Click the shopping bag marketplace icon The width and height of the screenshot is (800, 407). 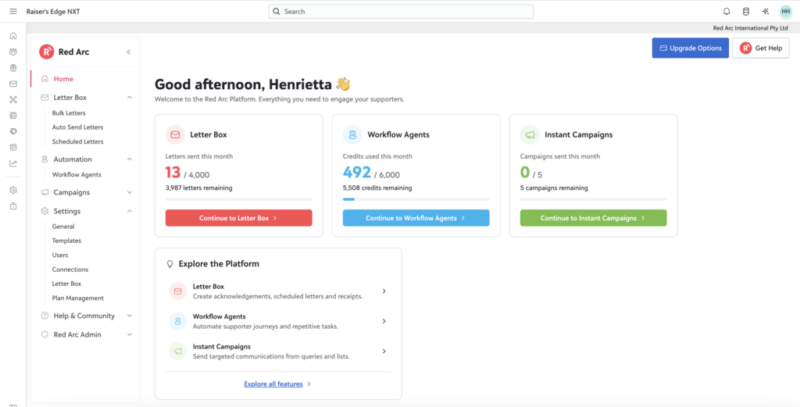point(13,206)
